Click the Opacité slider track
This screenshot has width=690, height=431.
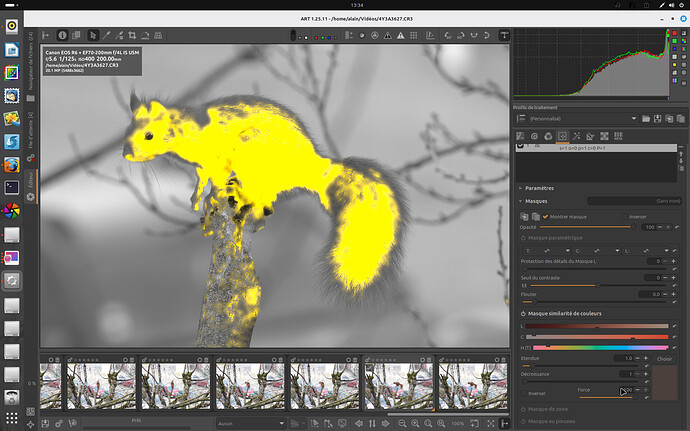click(x=585, y=227)
